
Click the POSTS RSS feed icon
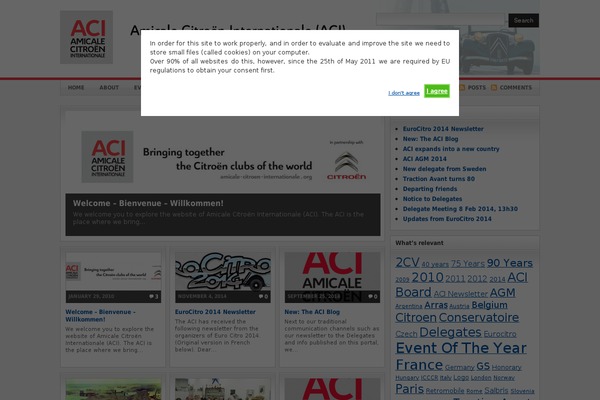(x=462, y=88)
